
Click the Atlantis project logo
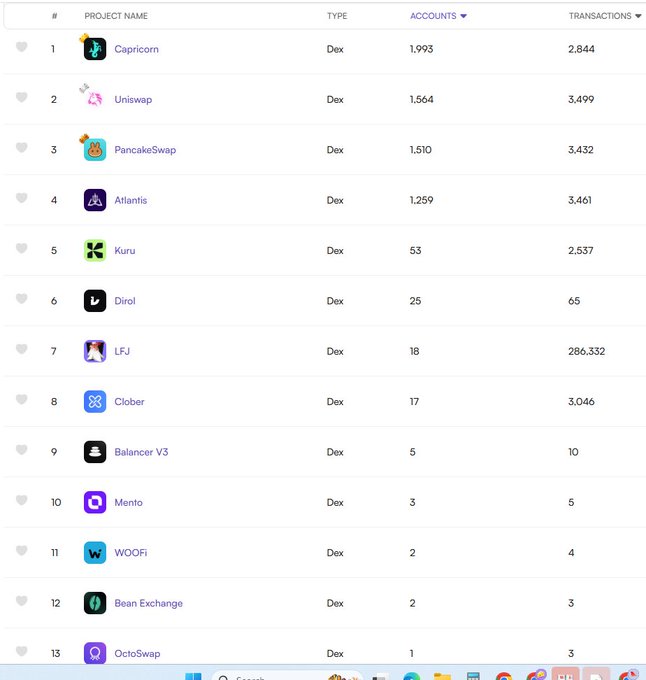click(x=95, y=200)
